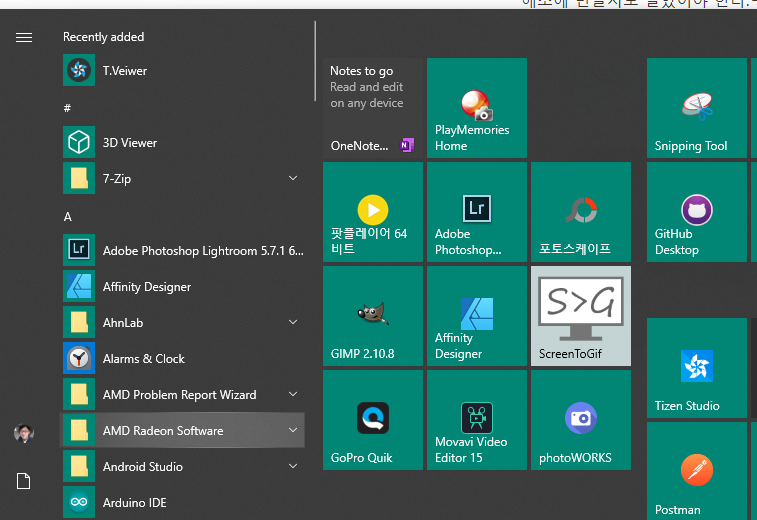The width and height of the screenshot is (757, 520).
Task: Launch the 포토스케이프 tile
Action: (581, 212)
